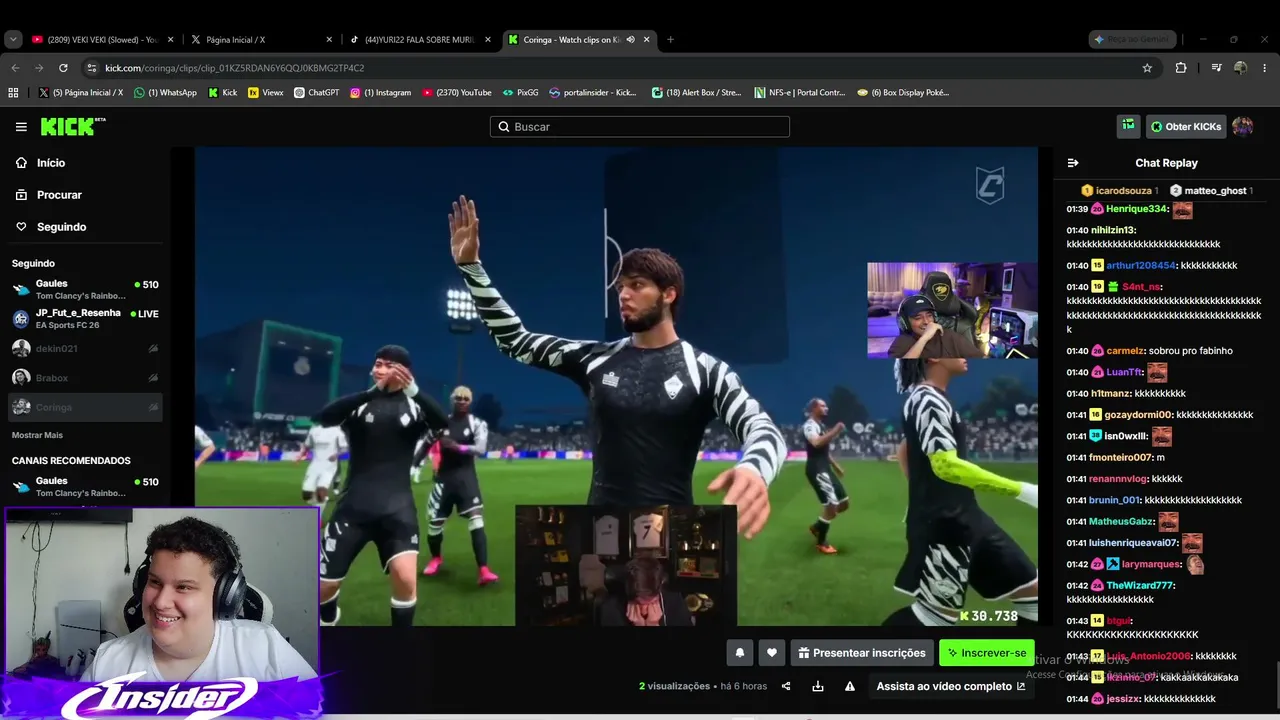Open the Viewx bookmark
The image size is (1280, 720).
(x=266, y=93)
